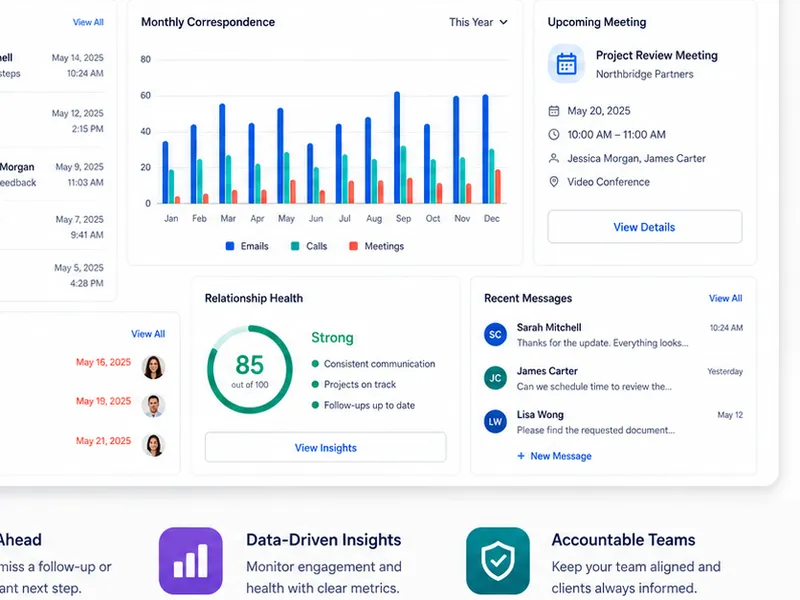Open the This Year period dropdown
800x600 pixels.
(478, 22)
